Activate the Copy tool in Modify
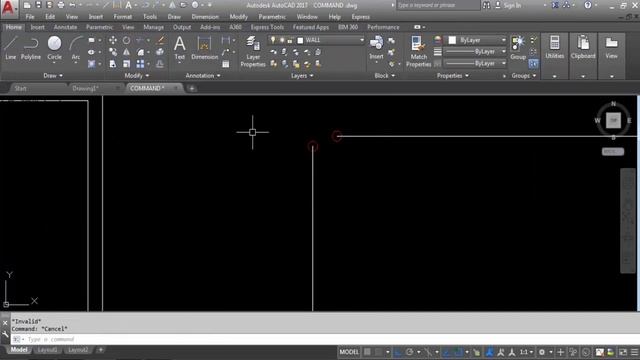 tap(113, 52)
